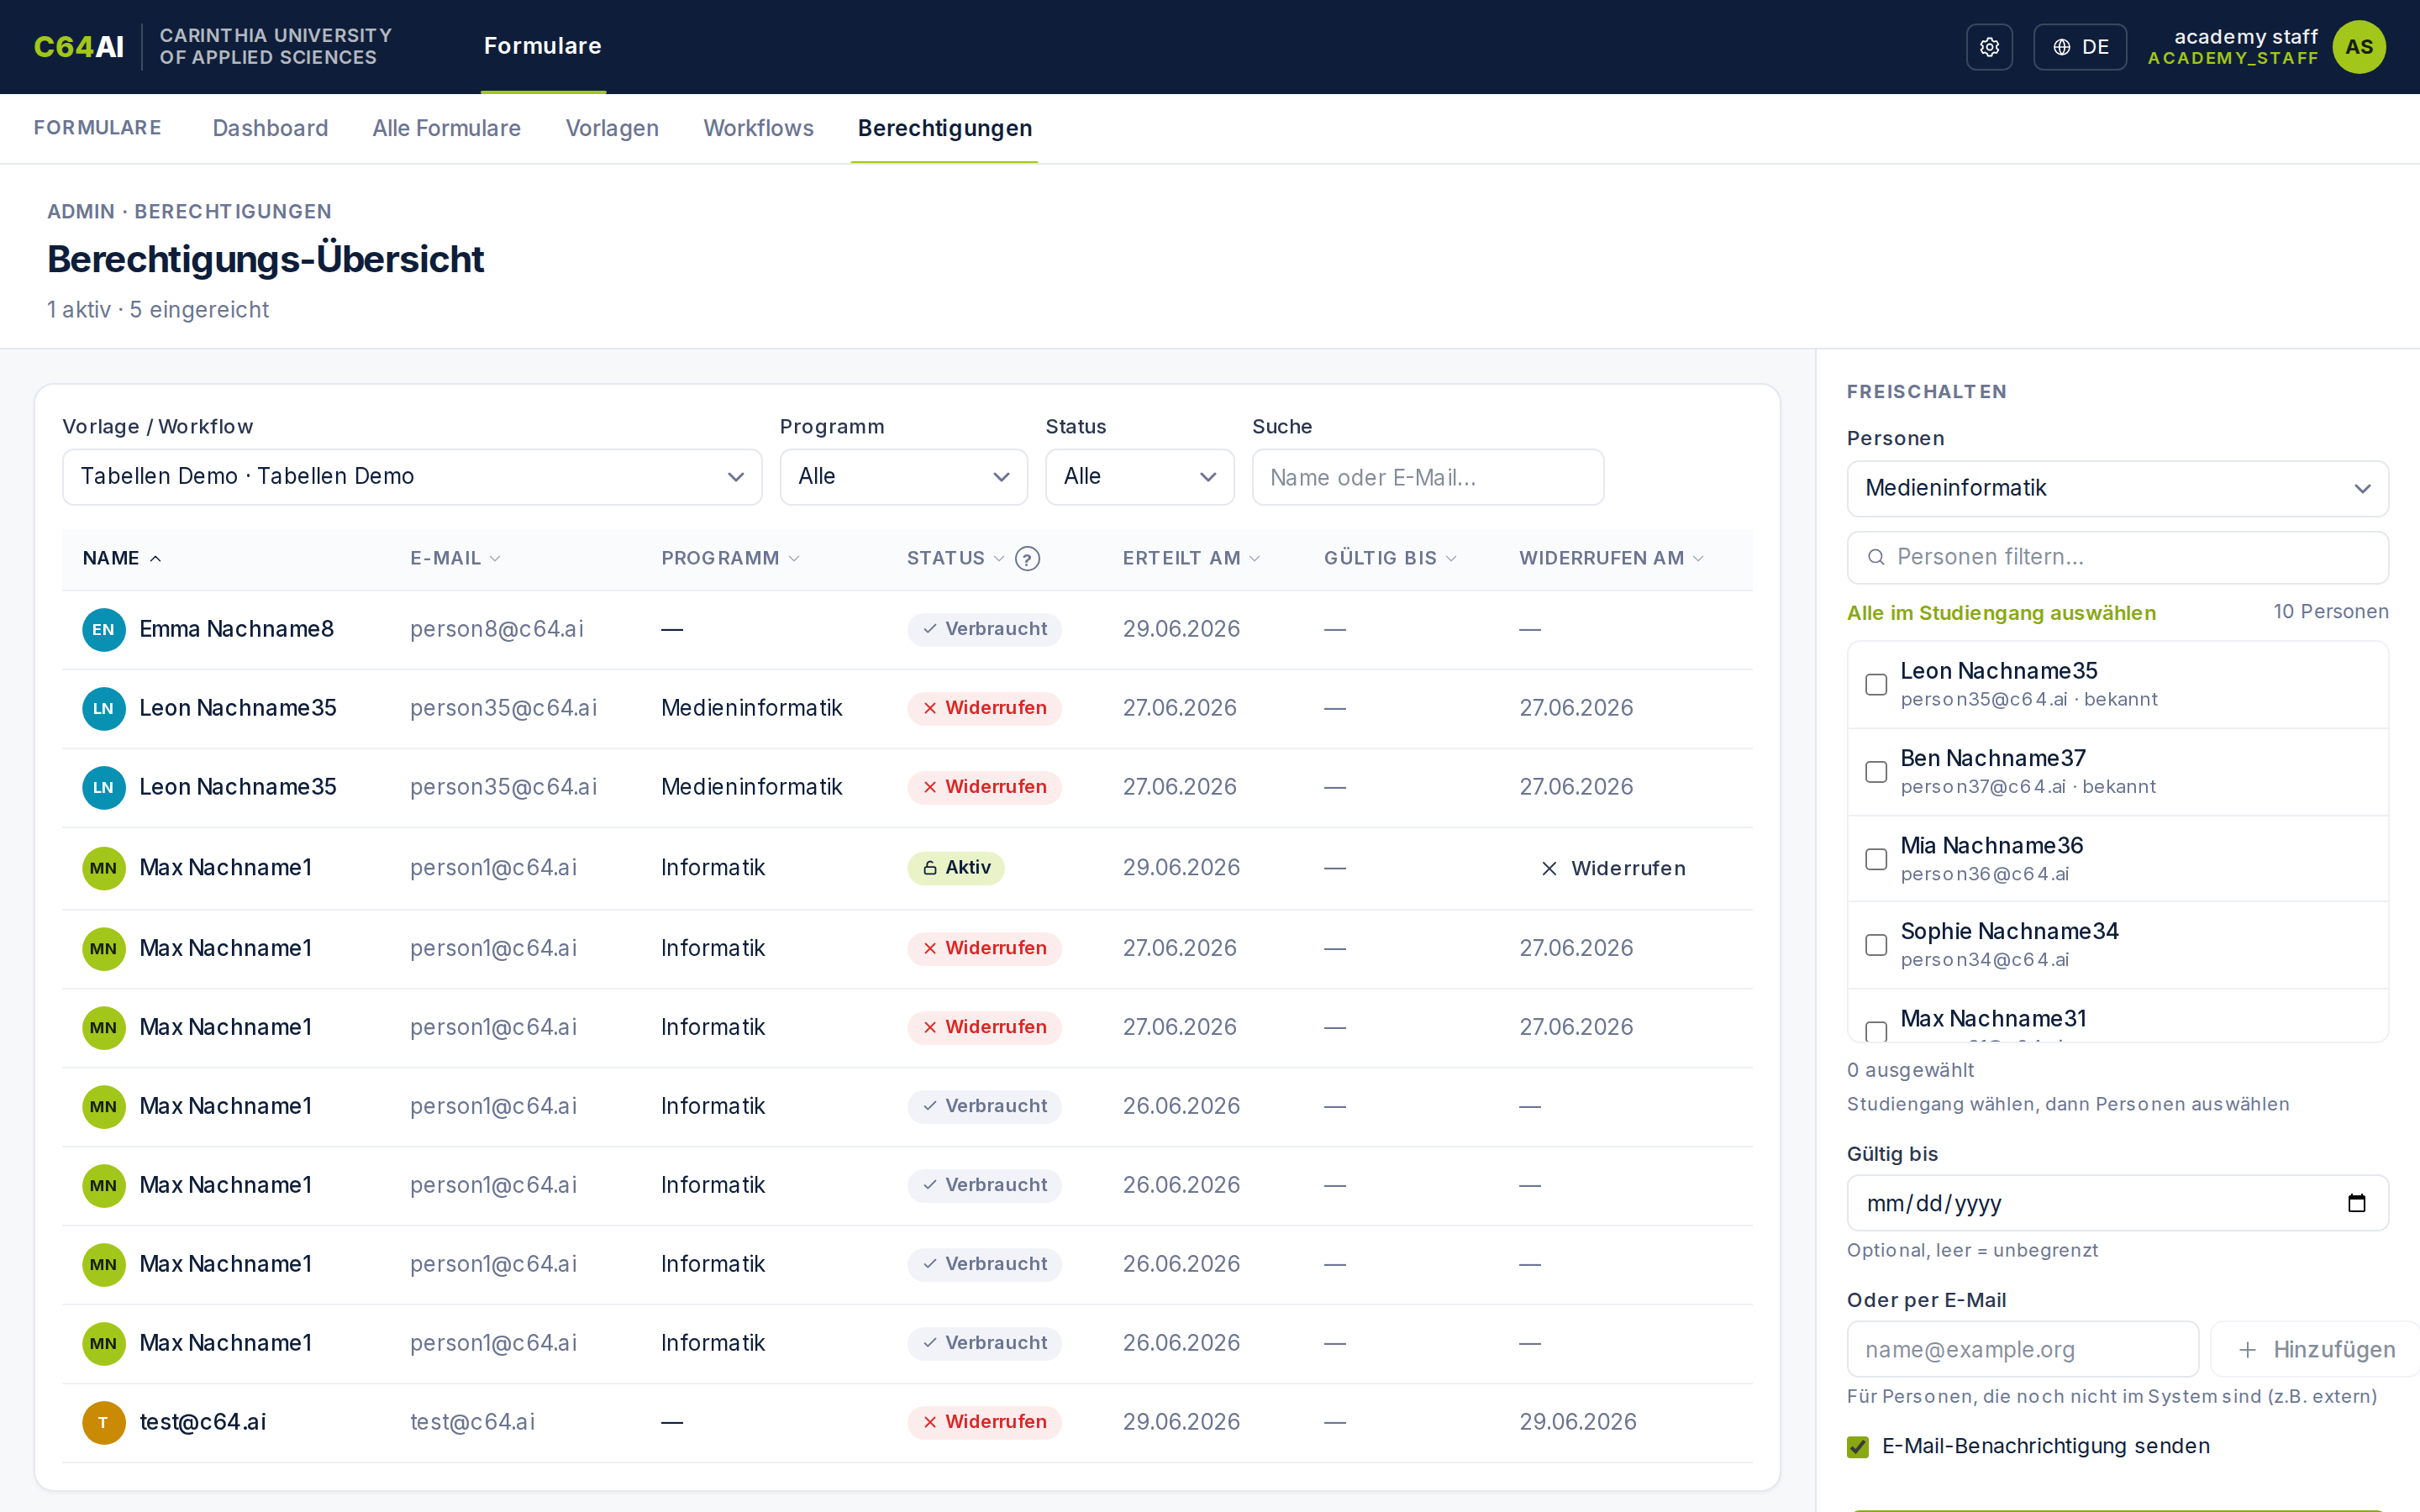Click Alle im Studiengang auswählen link
Viewport: 2420px width, 1512px height.
(2001, 613)
